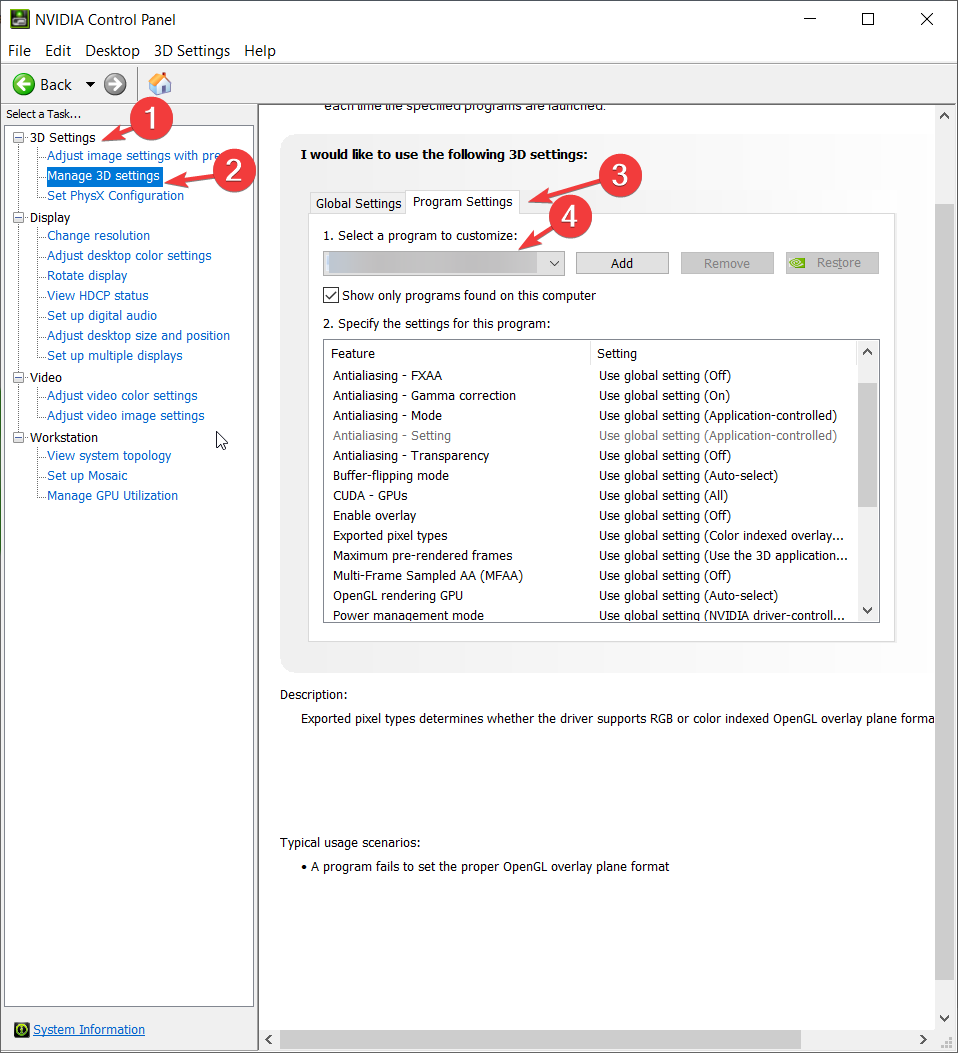
Task: Collapse the Display tree node
Action: (x=19, y=218)
